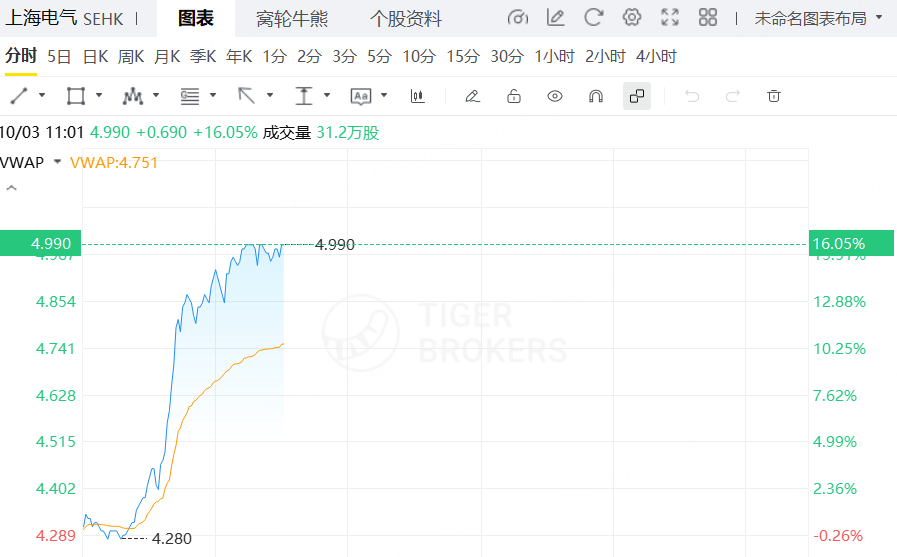
Task: Expand the Fibonacci tool dropdown arrow
Action: pos(213,95)
